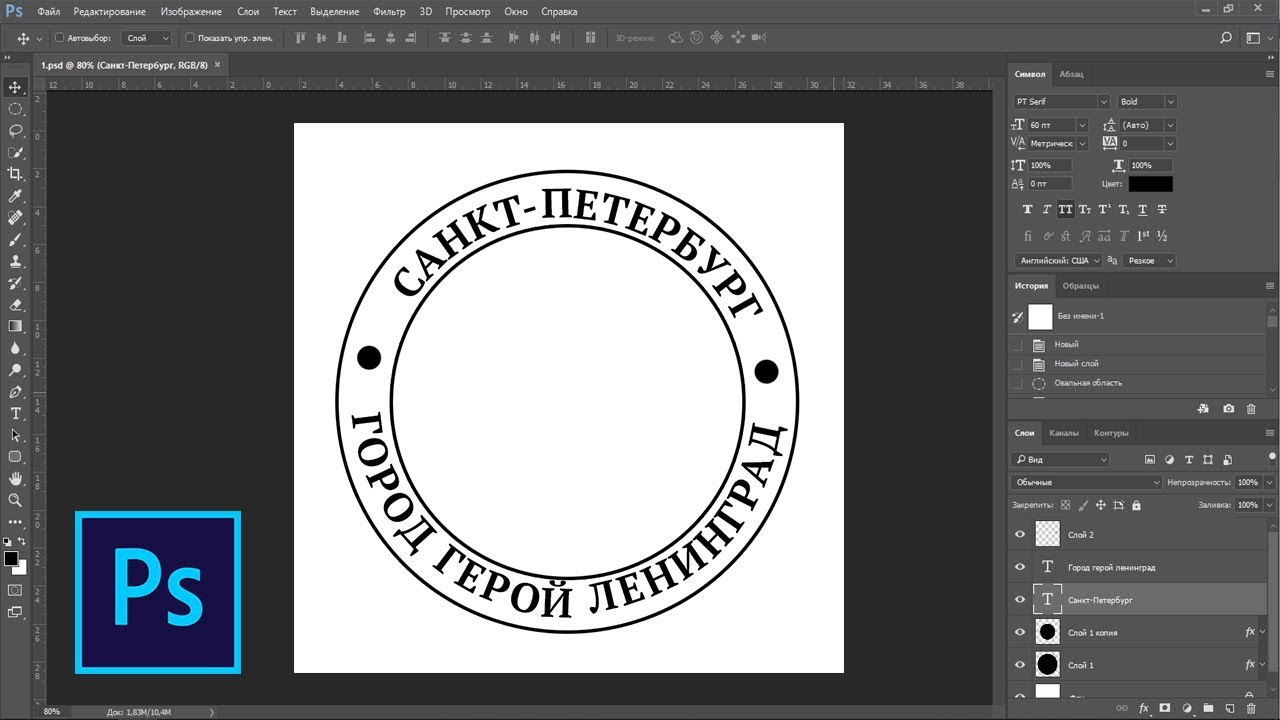Open the Файл menu
Screen dimensions: 1280x720
click(x=49, y=12)
